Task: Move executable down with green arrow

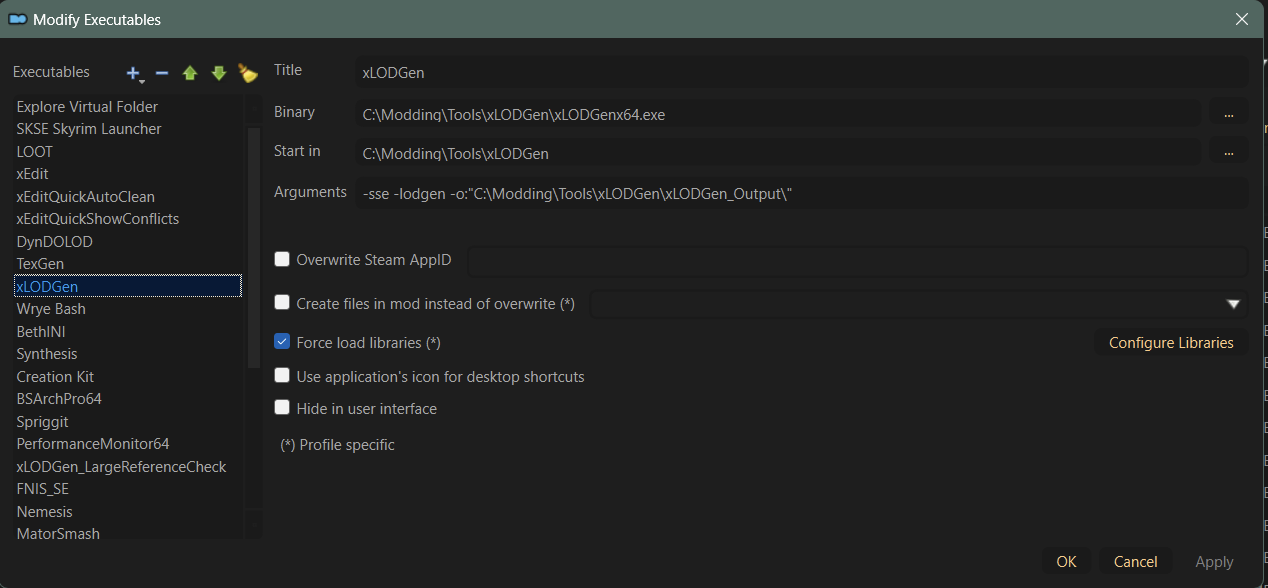Action: click(218, 73)
